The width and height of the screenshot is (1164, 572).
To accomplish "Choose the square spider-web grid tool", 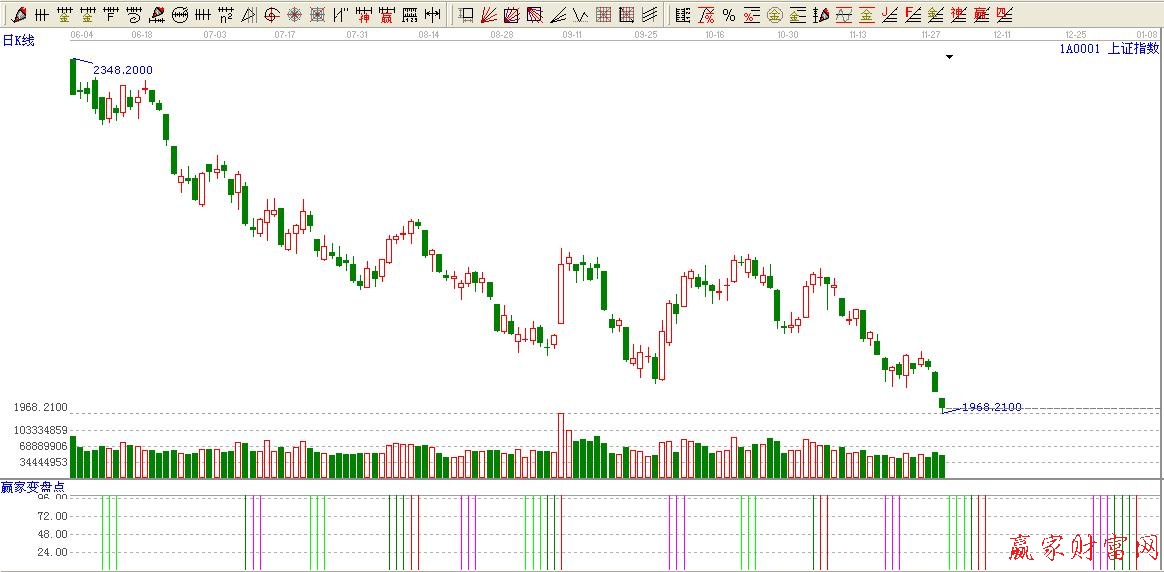I will pyautogui.click(x=317, y=15).
